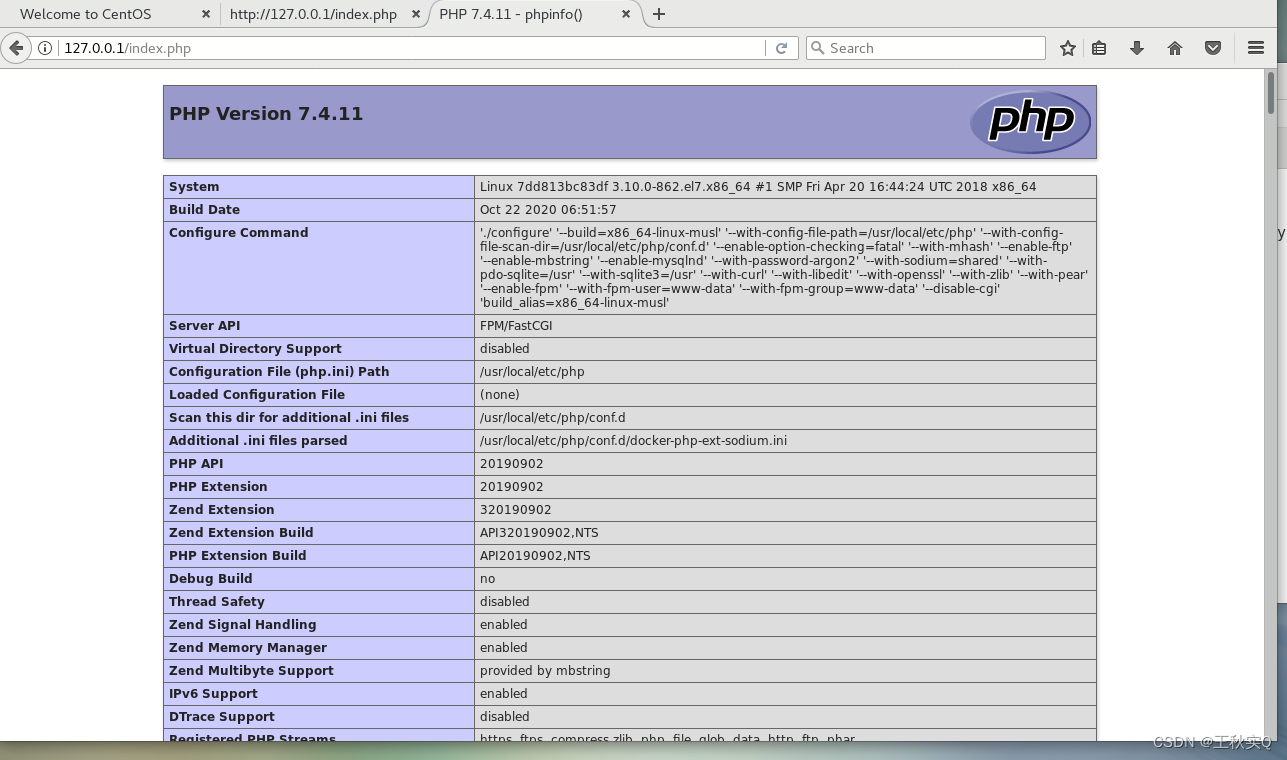Click the PHP API label
Image resolution: width=1287 pixels, height=760 pixels.
click(x=196, y=464)
